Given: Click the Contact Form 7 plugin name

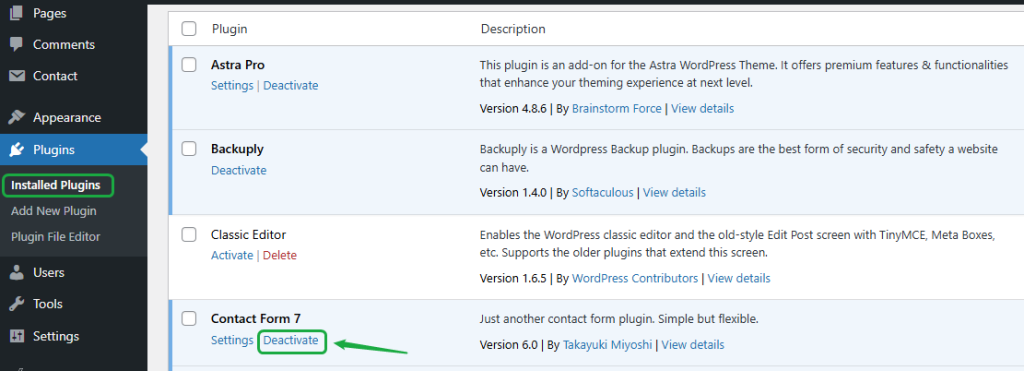Looking at the screenshot, I should (x=256, y=319).
